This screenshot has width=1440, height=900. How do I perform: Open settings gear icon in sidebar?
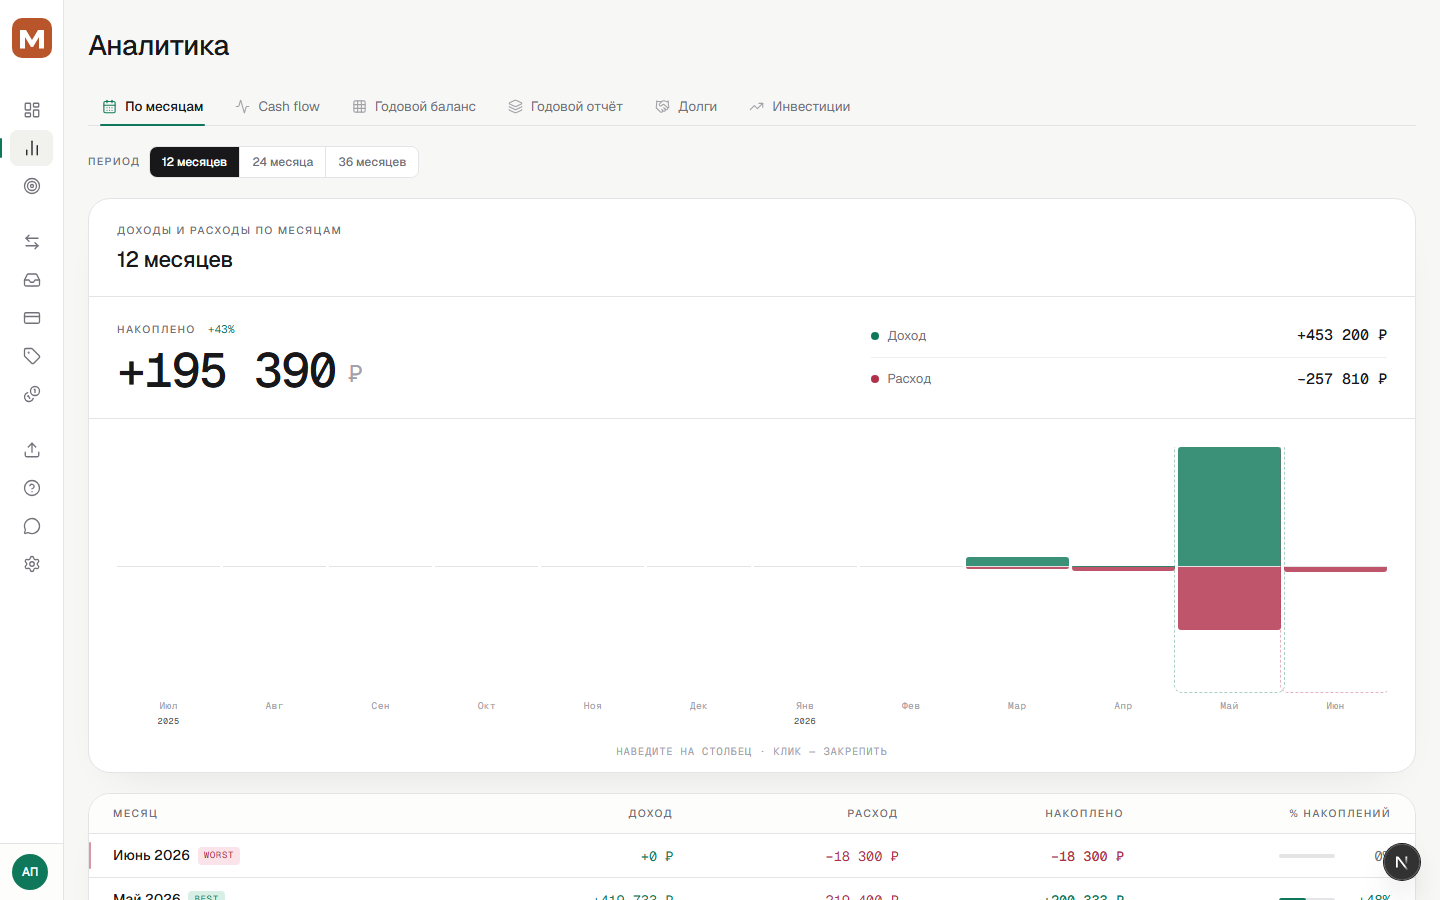click(32, 564)
